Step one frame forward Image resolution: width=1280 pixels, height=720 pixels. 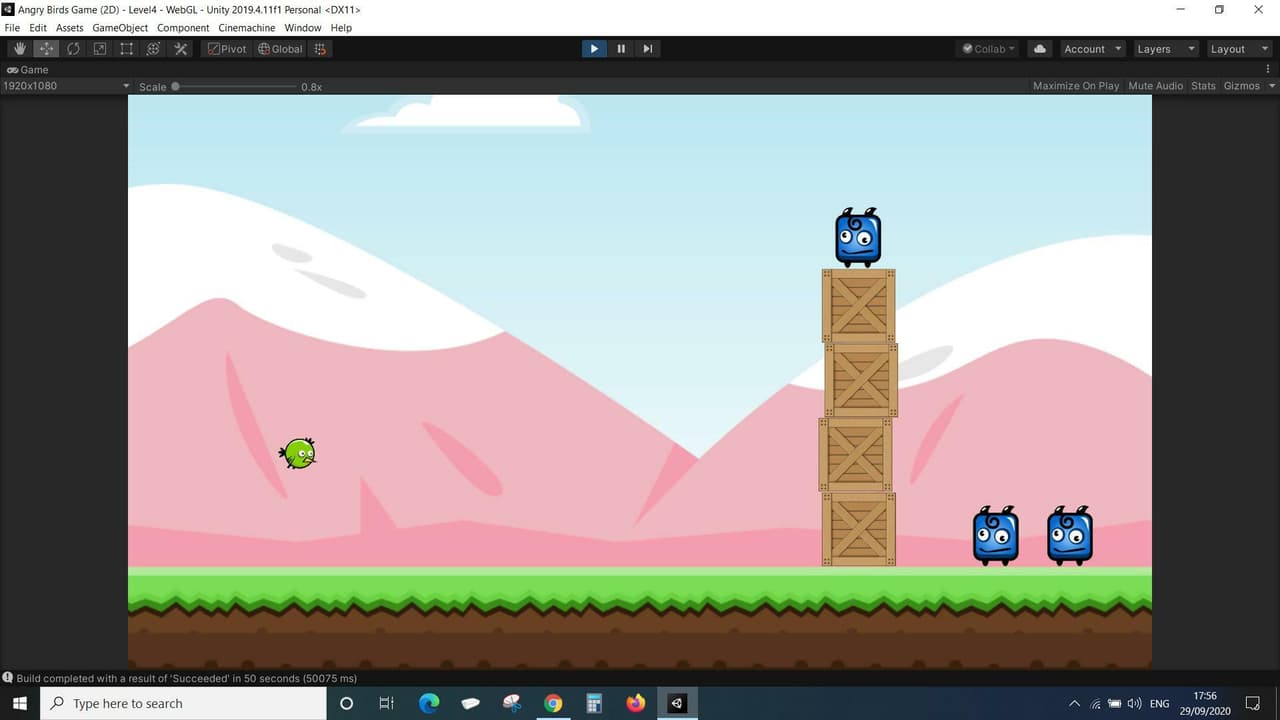pos(648,49)
